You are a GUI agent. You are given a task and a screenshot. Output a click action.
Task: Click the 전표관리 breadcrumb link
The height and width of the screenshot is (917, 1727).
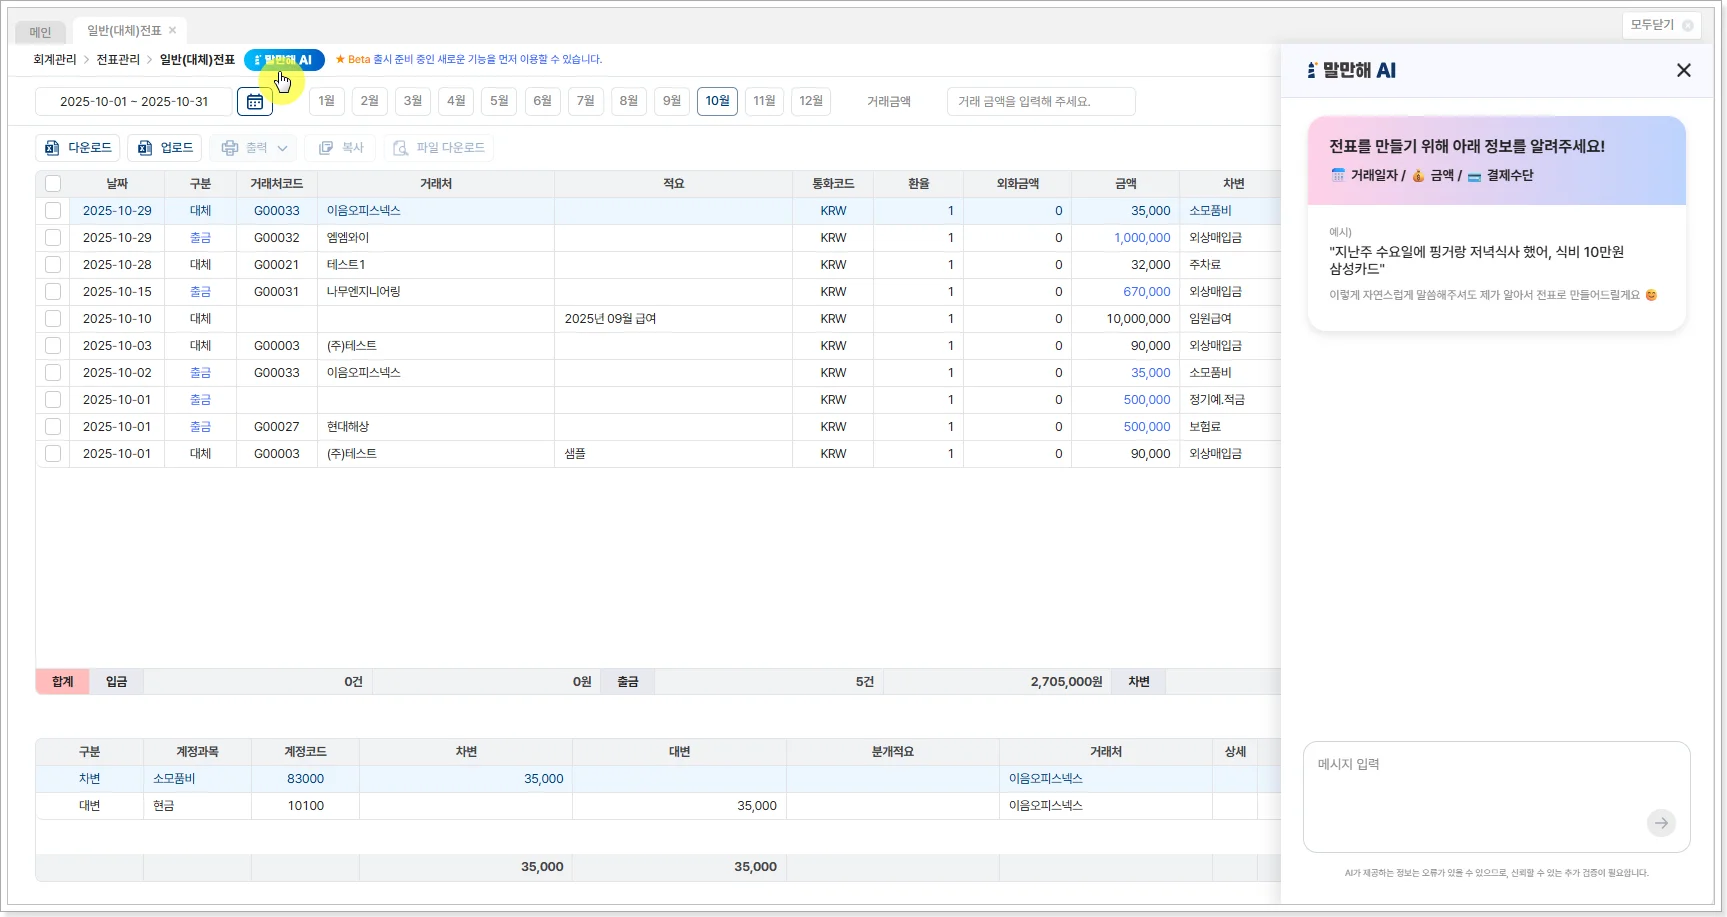118,60
